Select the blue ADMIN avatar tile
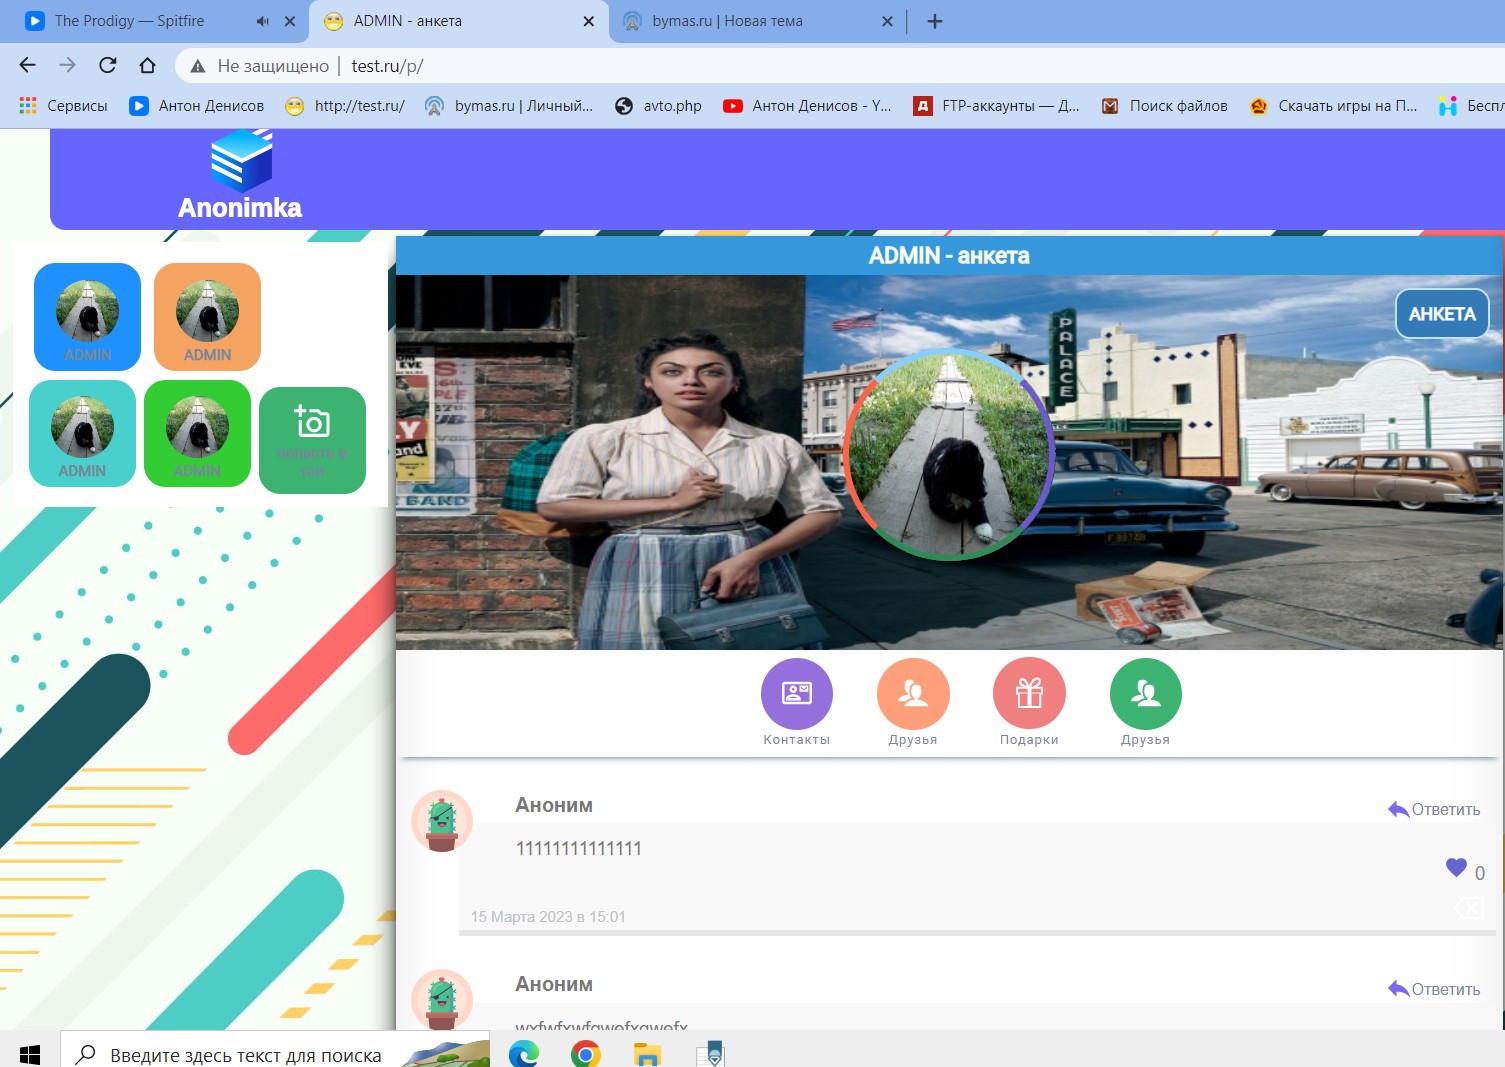This screenshot has height=1067, width=1505. click(88, 317)
